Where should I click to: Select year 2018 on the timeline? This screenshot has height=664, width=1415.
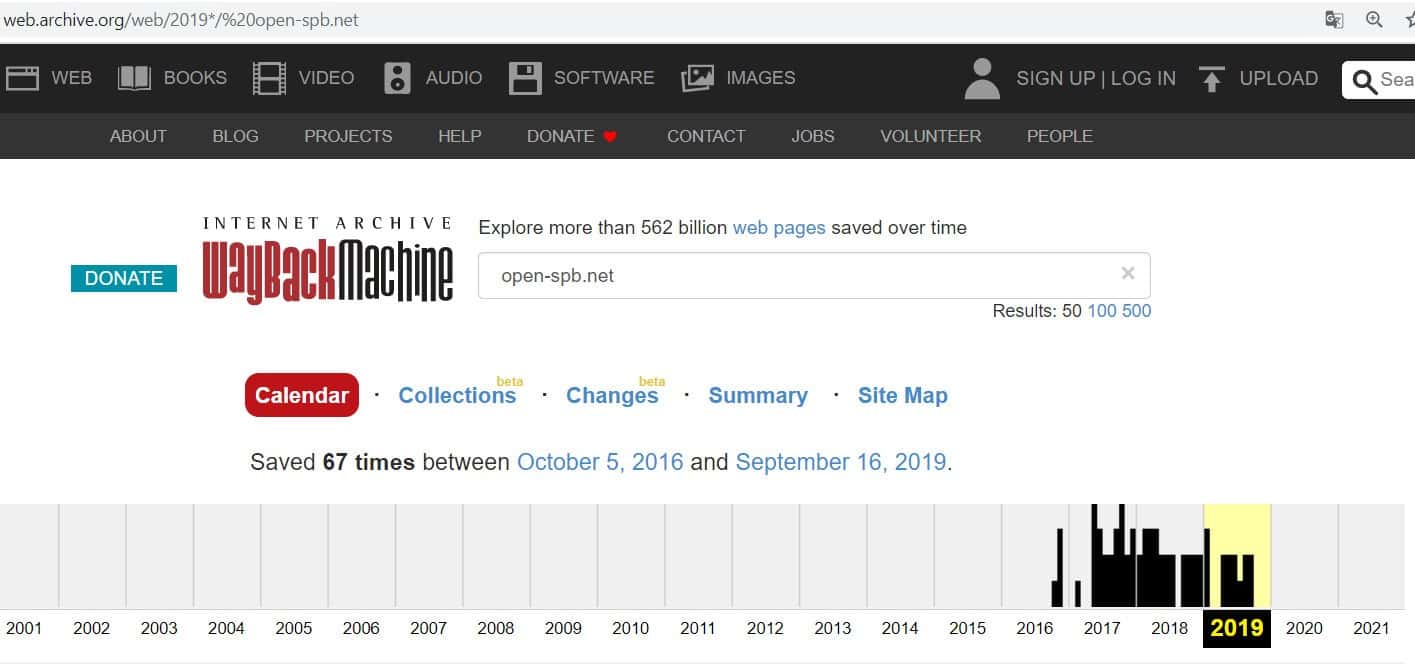coord(1170,628)
